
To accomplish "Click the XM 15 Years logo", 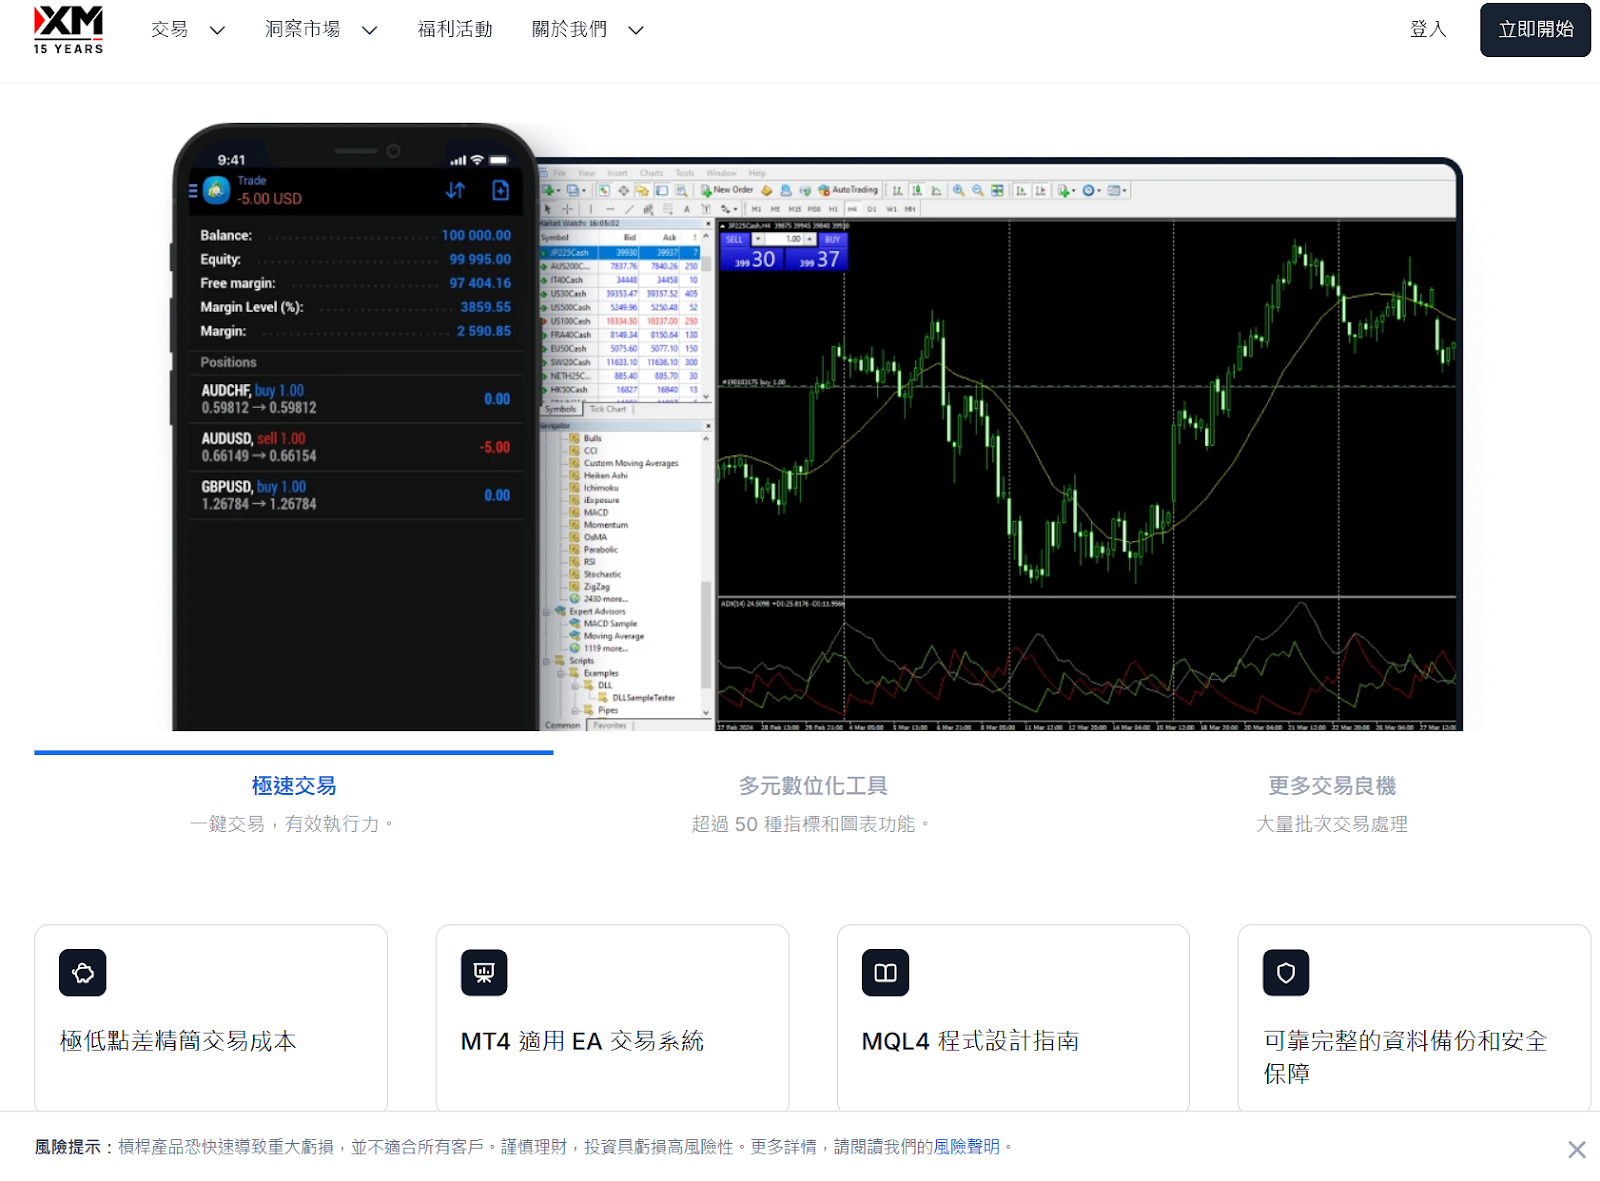I will pos(68,29).
